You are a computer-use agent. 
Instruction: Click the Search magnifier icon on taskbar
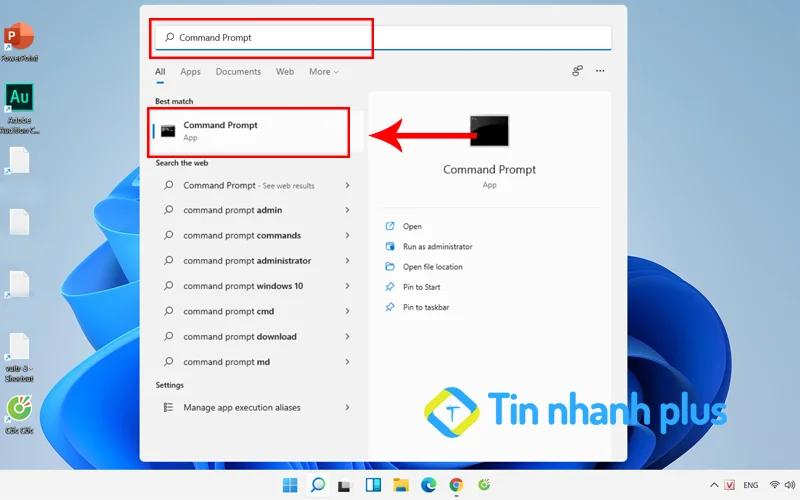[x=318, y=485]
